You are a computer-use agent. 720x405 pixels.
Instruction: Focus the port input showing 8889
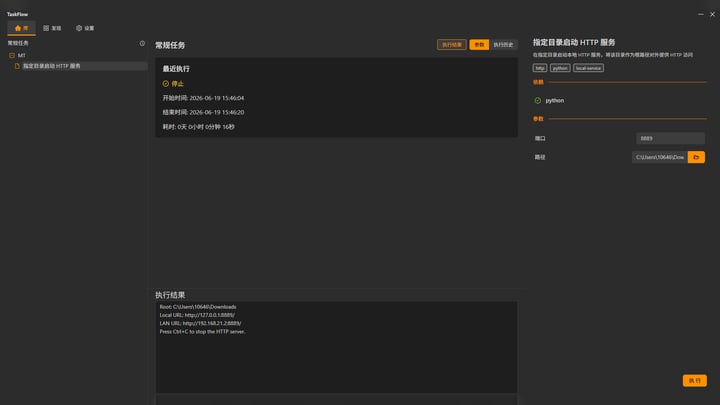click(x=670, y=138)
